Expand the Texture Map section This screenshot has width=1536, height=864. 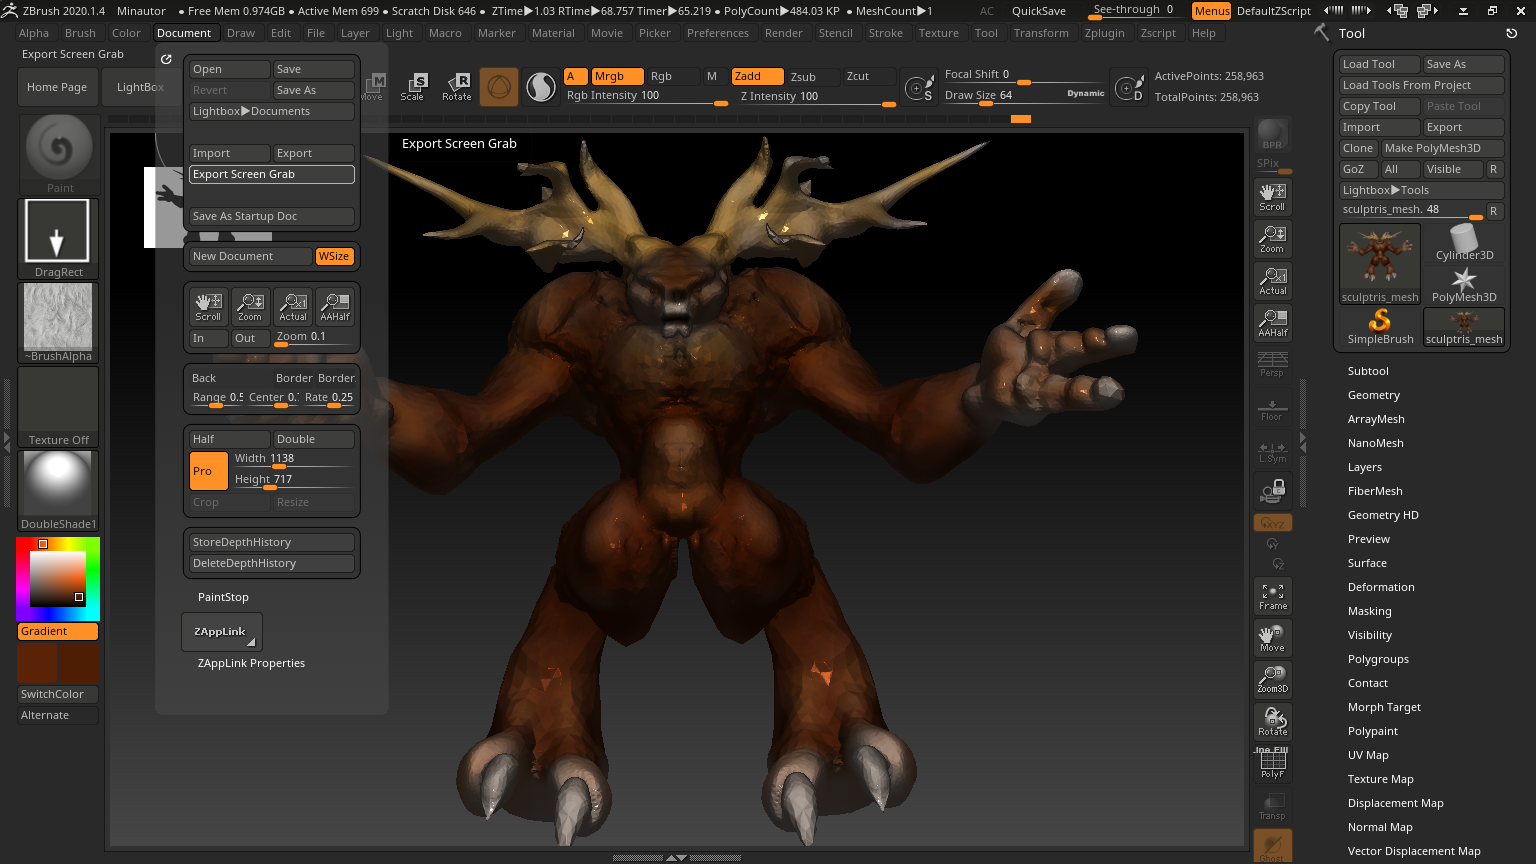(1381, 779)
